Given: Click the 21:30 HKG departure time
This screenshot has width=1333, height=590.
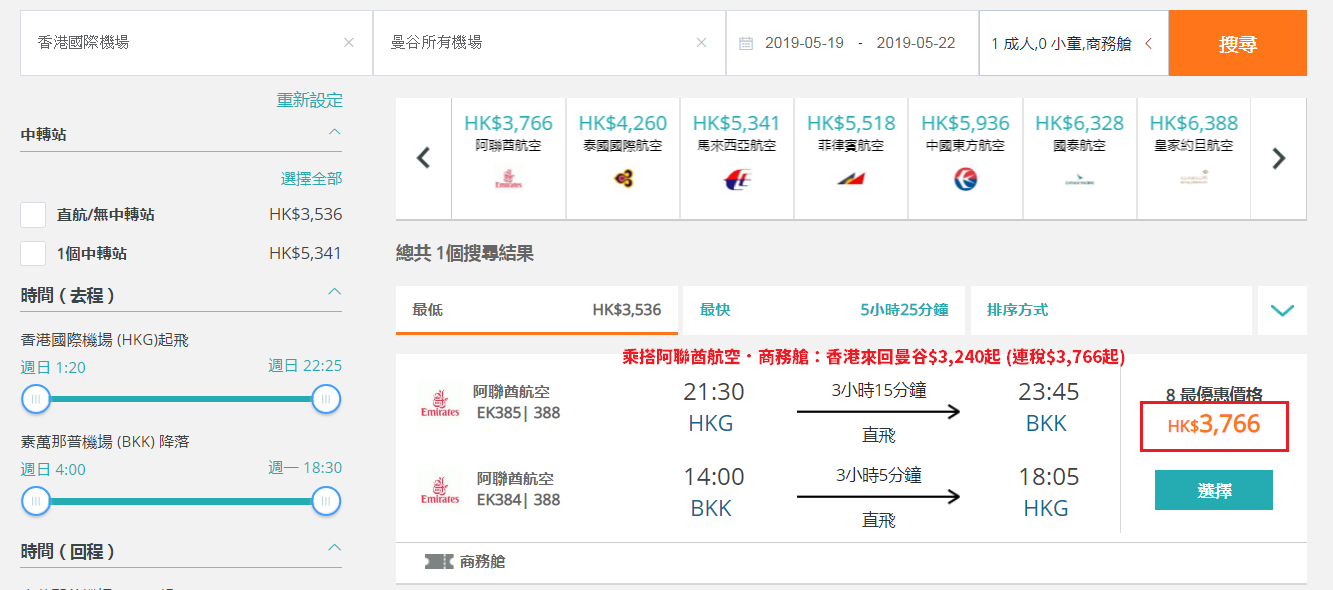Looking at the screenshot, I should point(713,391).
